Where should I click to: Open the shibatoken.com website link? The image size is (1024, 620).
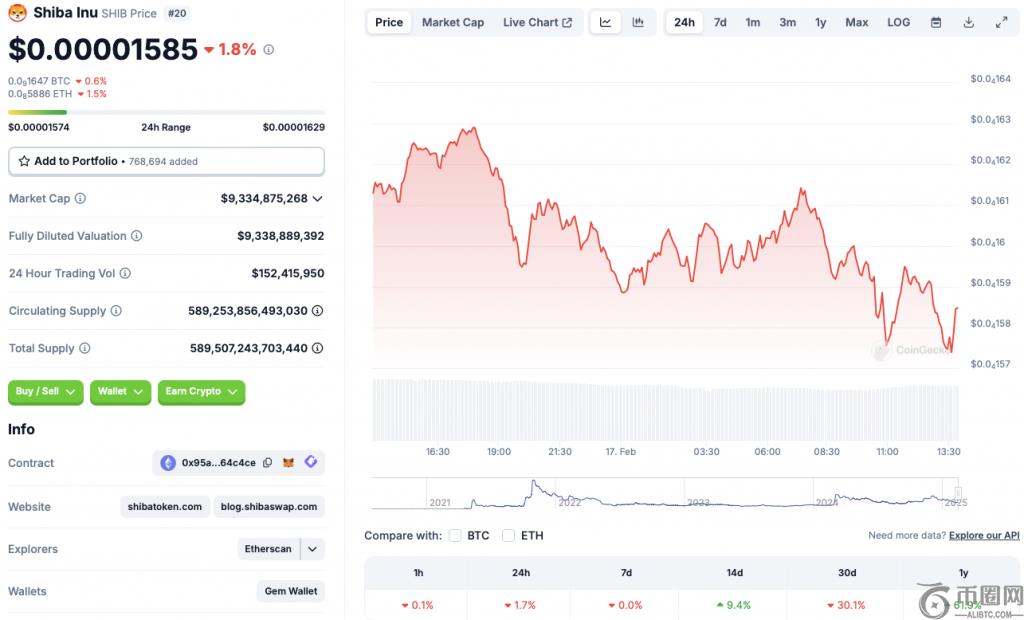pyautogui.click(x=165, y=507)
